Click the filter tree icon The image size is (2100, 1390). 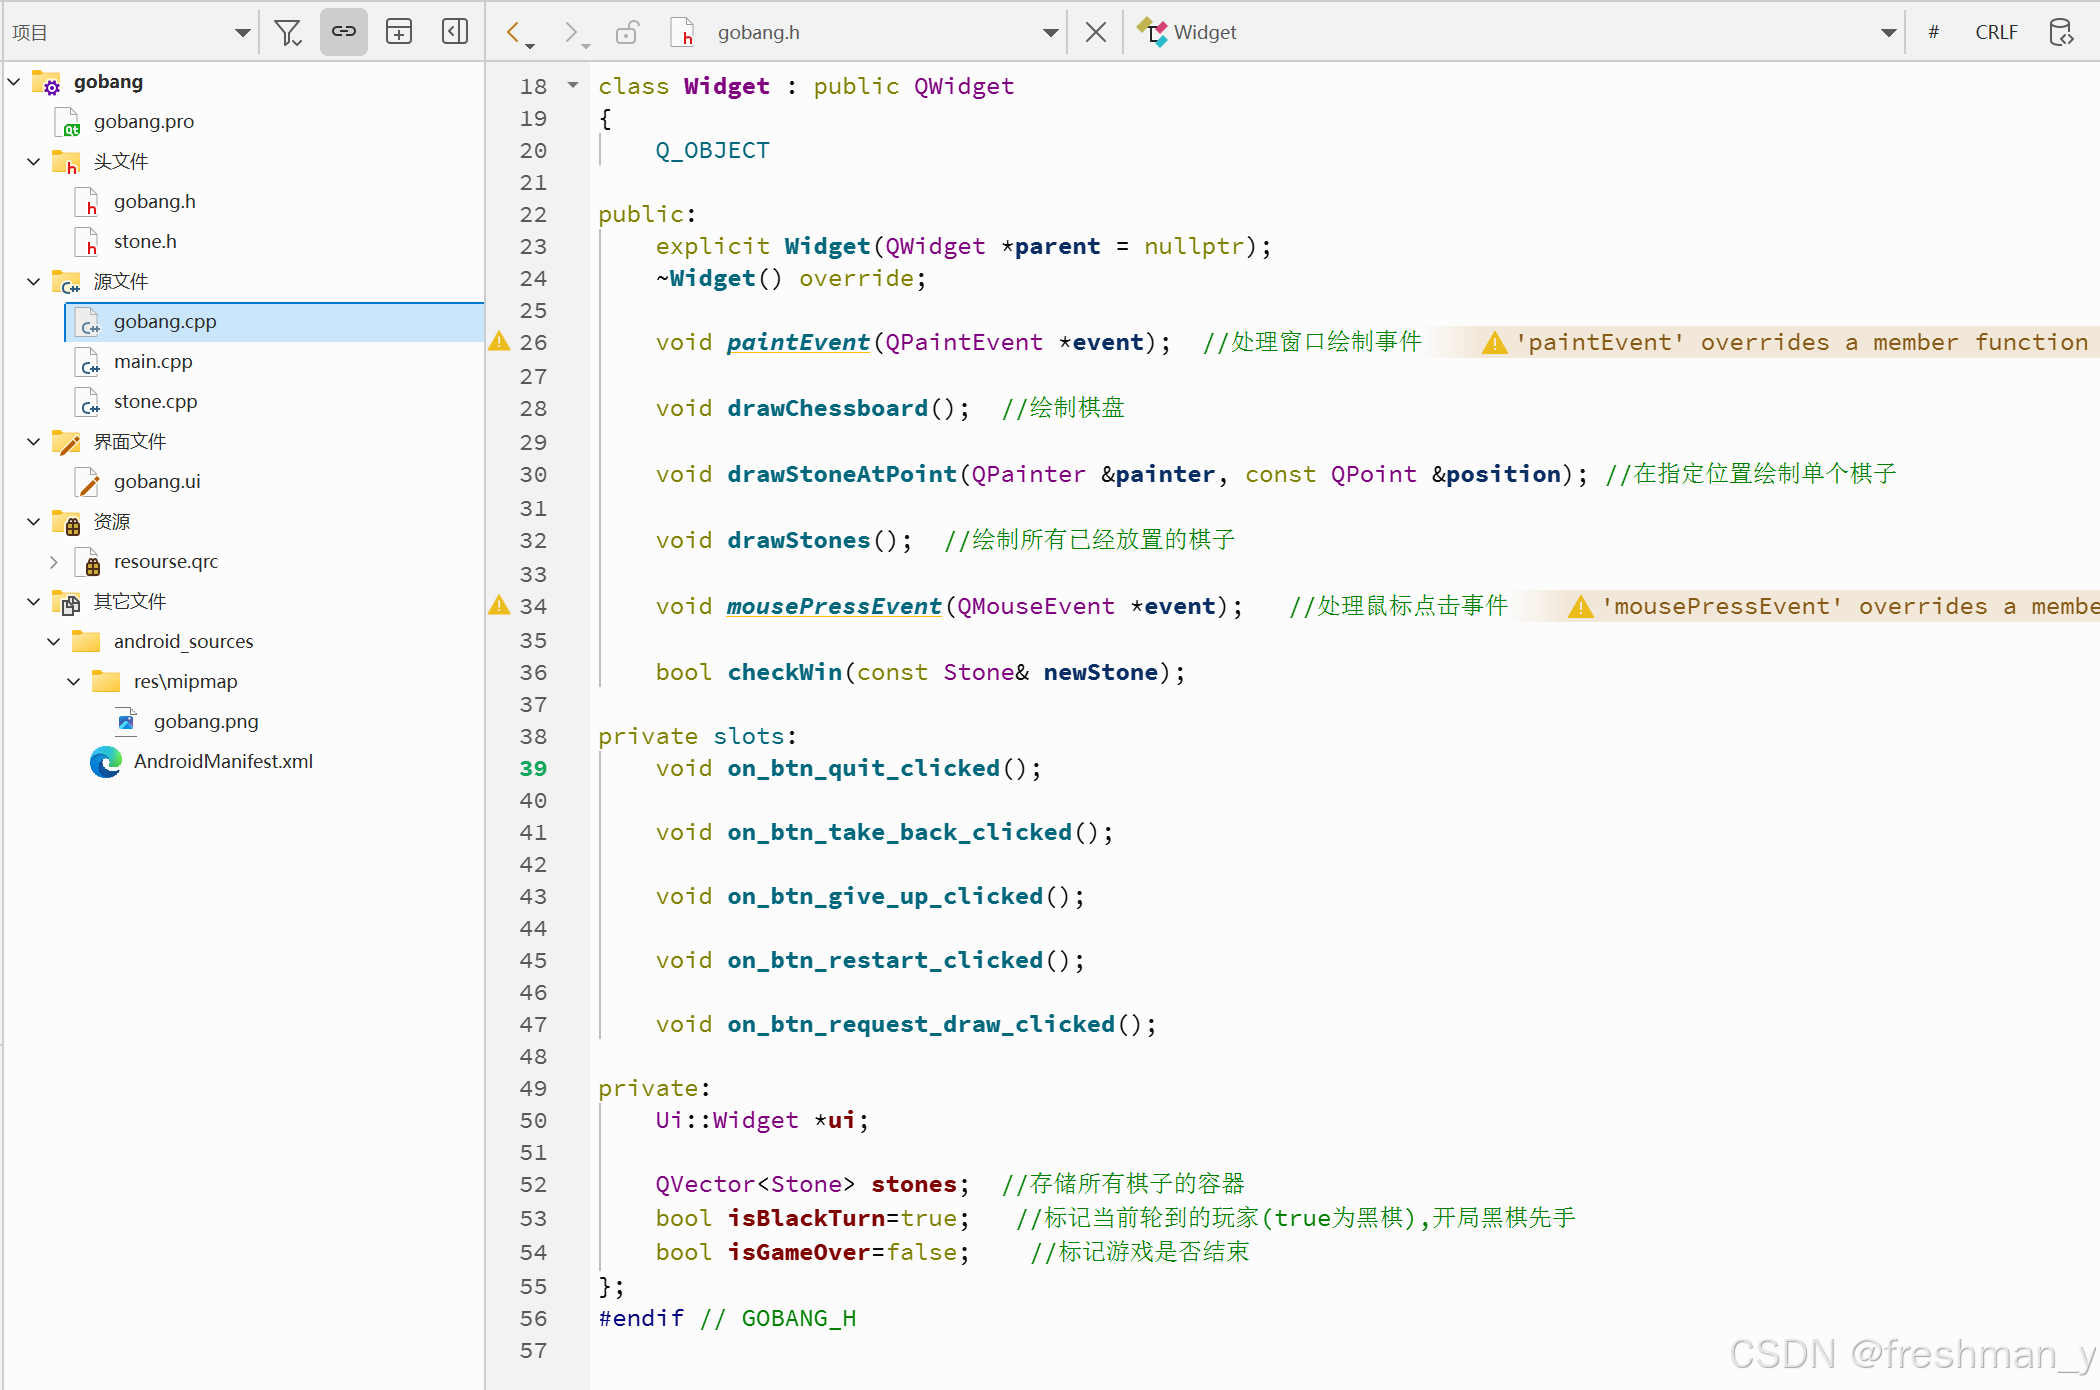click(x=288, y=33)
